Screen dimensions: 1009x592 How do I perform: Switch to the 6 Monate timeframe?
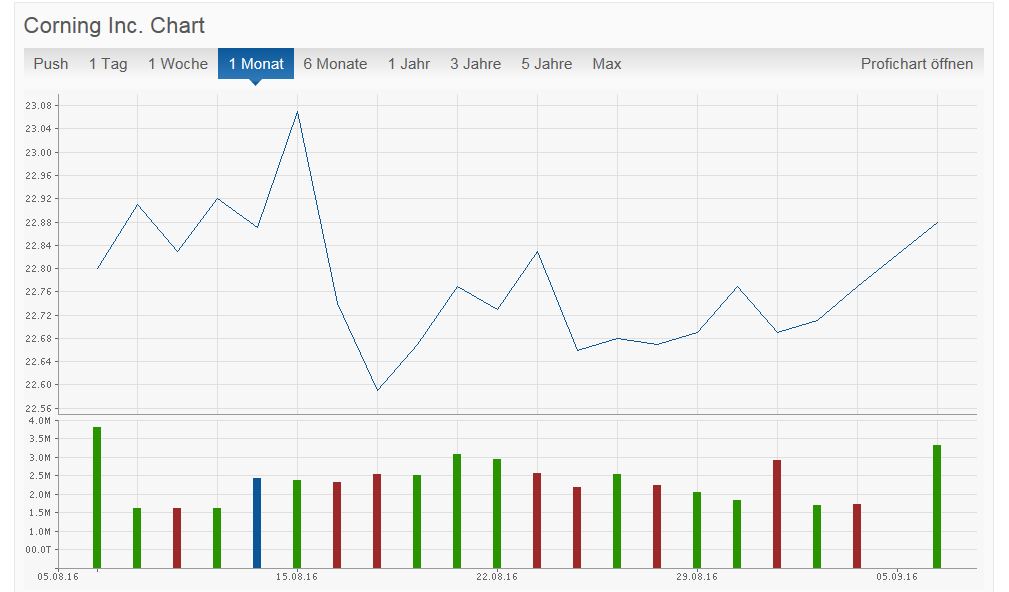(x=335, y=64)
